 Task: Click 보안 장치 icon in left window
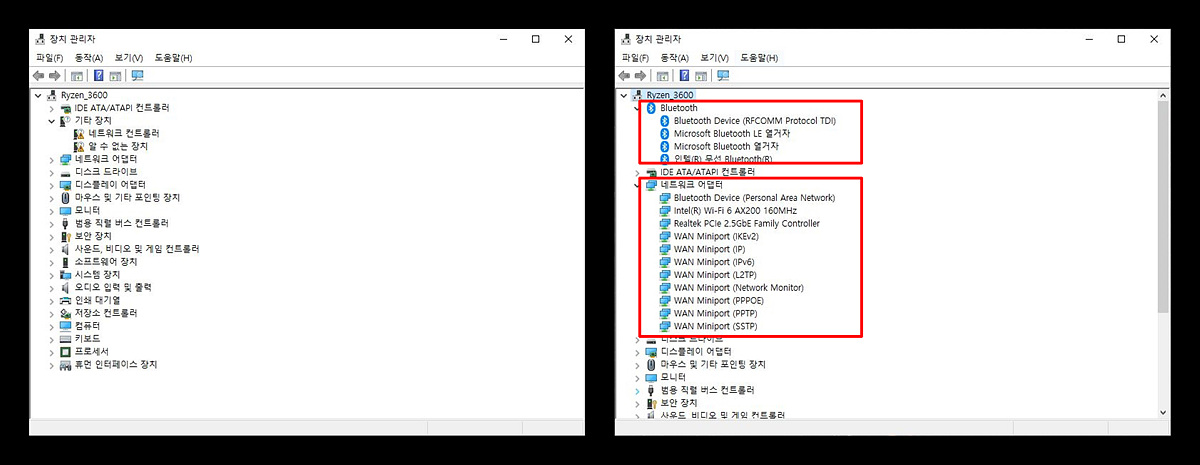click(66, 236)
